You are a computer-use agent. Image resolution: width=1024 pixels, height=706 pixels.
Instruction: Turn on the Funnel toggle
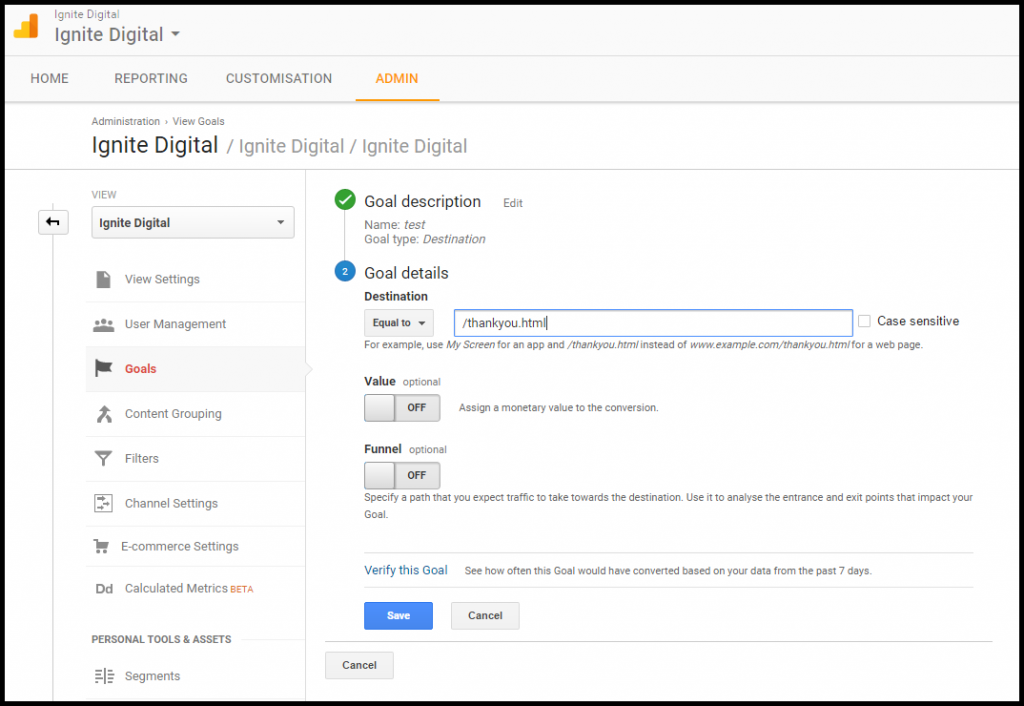tap(401, 476)
